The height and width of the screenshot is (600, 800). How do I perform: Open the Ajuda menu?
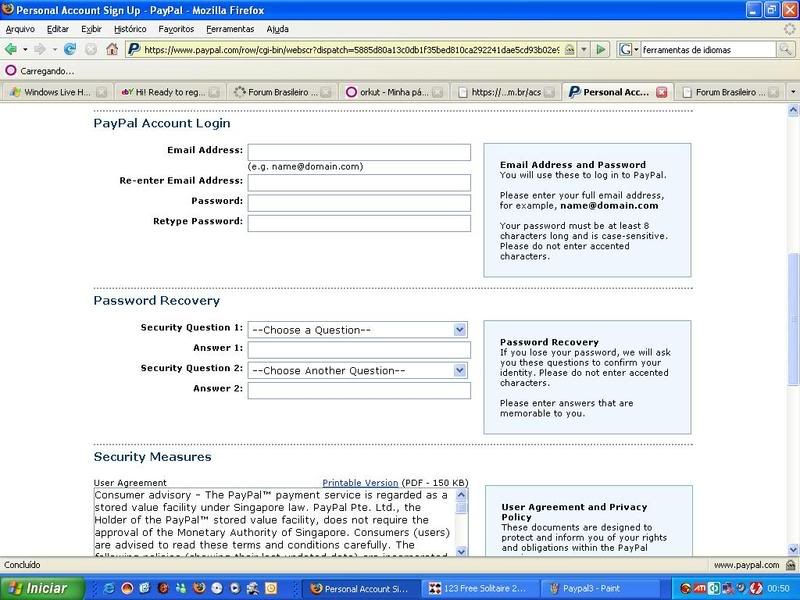(278, 29)
